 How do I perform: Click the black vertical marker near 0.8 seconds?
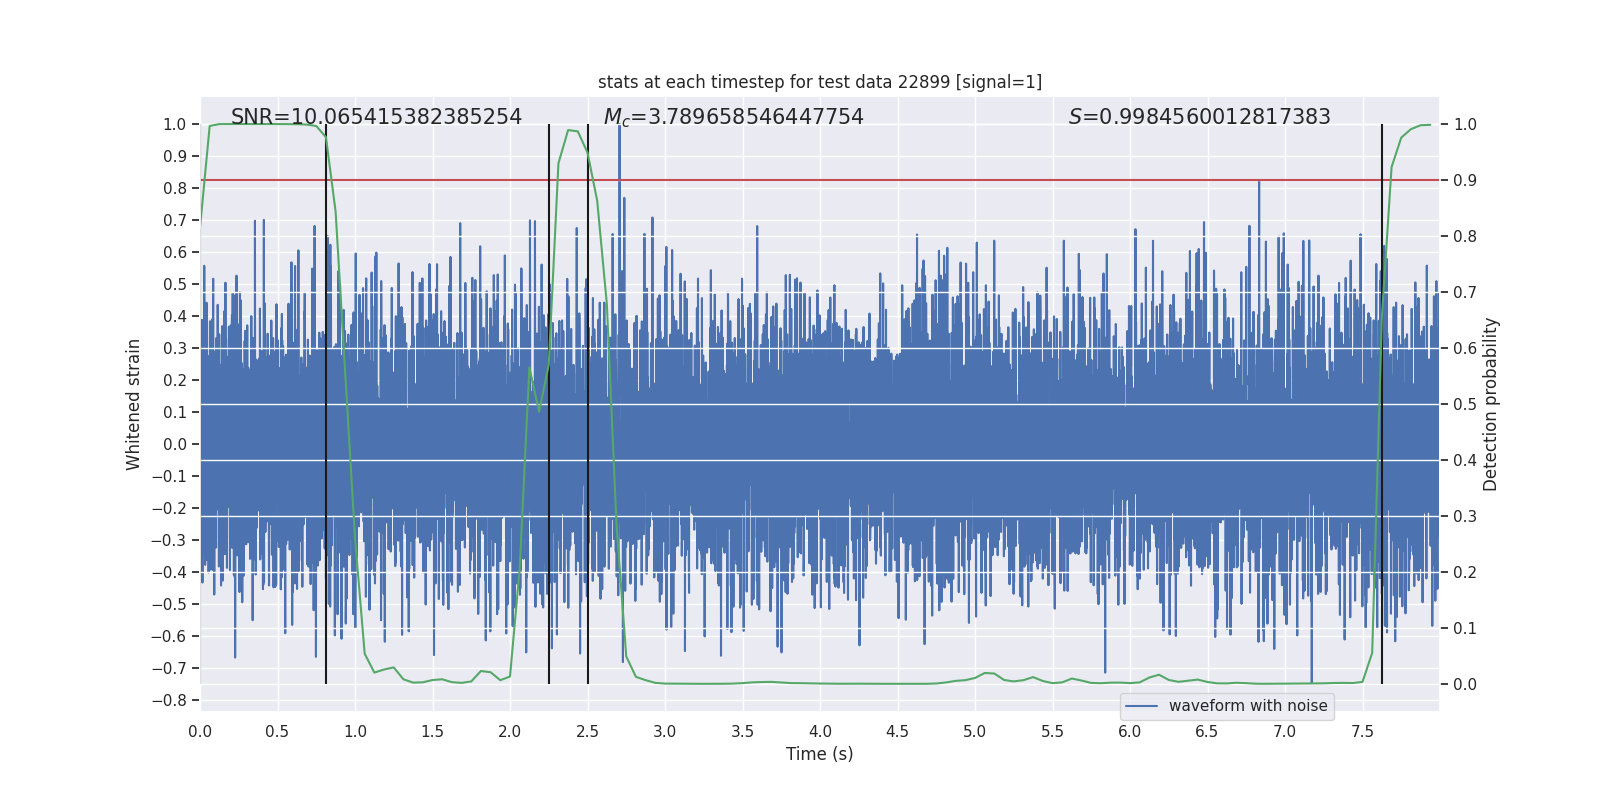326,404
